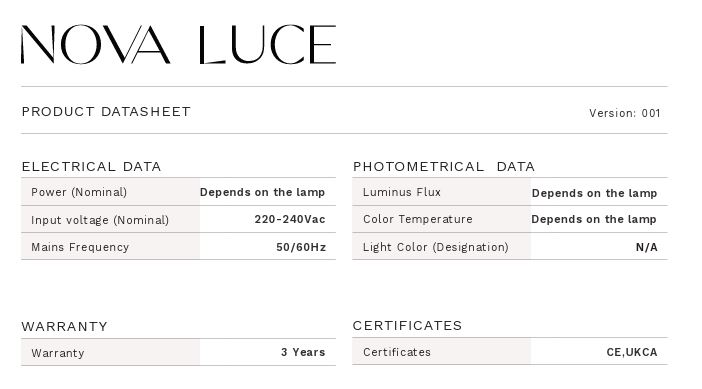Click the Power (Nominal) row label
The height and width of the screenshot is (389, 702).
point(79,192)
